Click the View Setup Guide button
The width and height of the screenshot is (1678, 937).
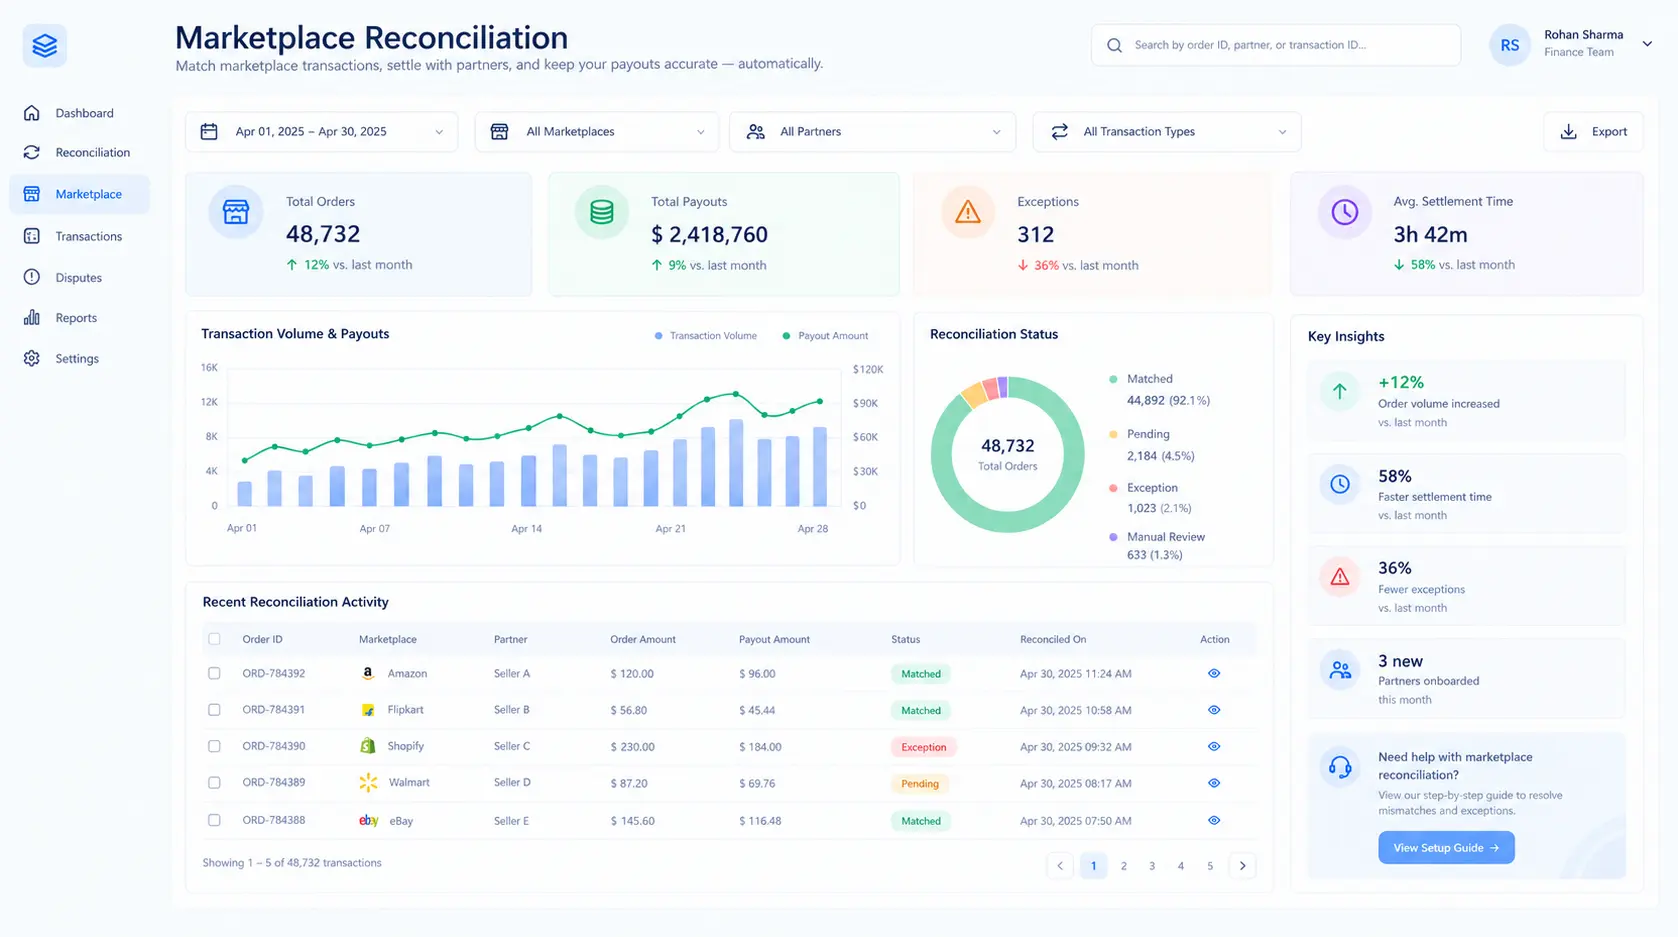click(1446, 848)
